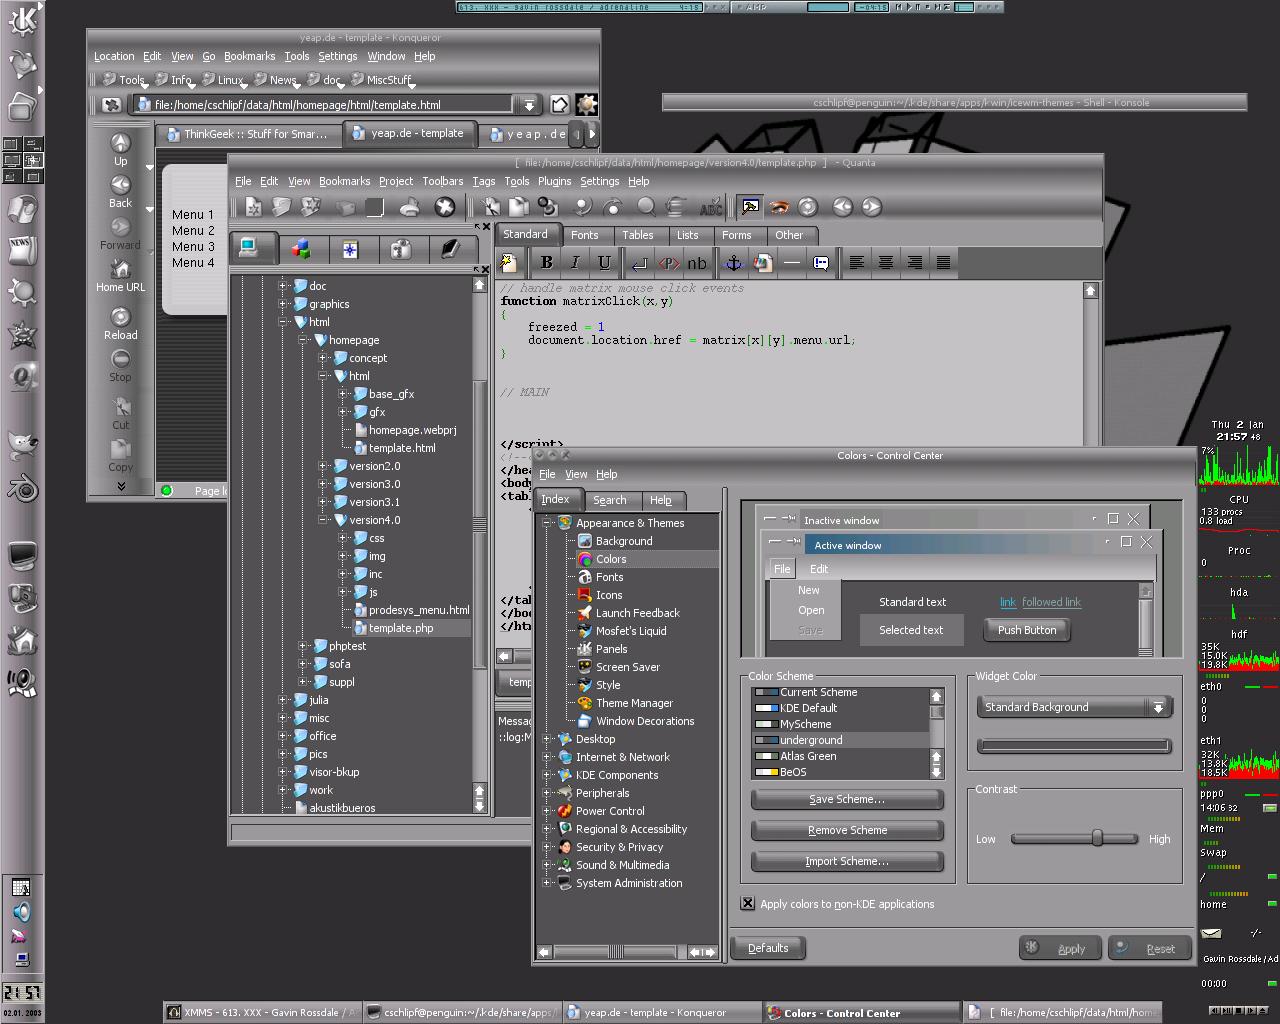
Task: Insert non-breaking space with nb icon
Action: (697, 263)
